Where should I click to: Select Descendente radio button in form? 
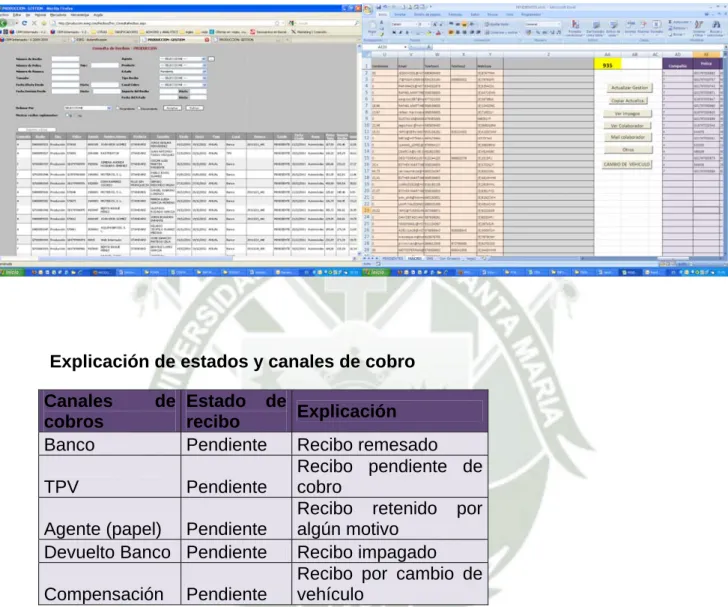[x=139, y=108]
